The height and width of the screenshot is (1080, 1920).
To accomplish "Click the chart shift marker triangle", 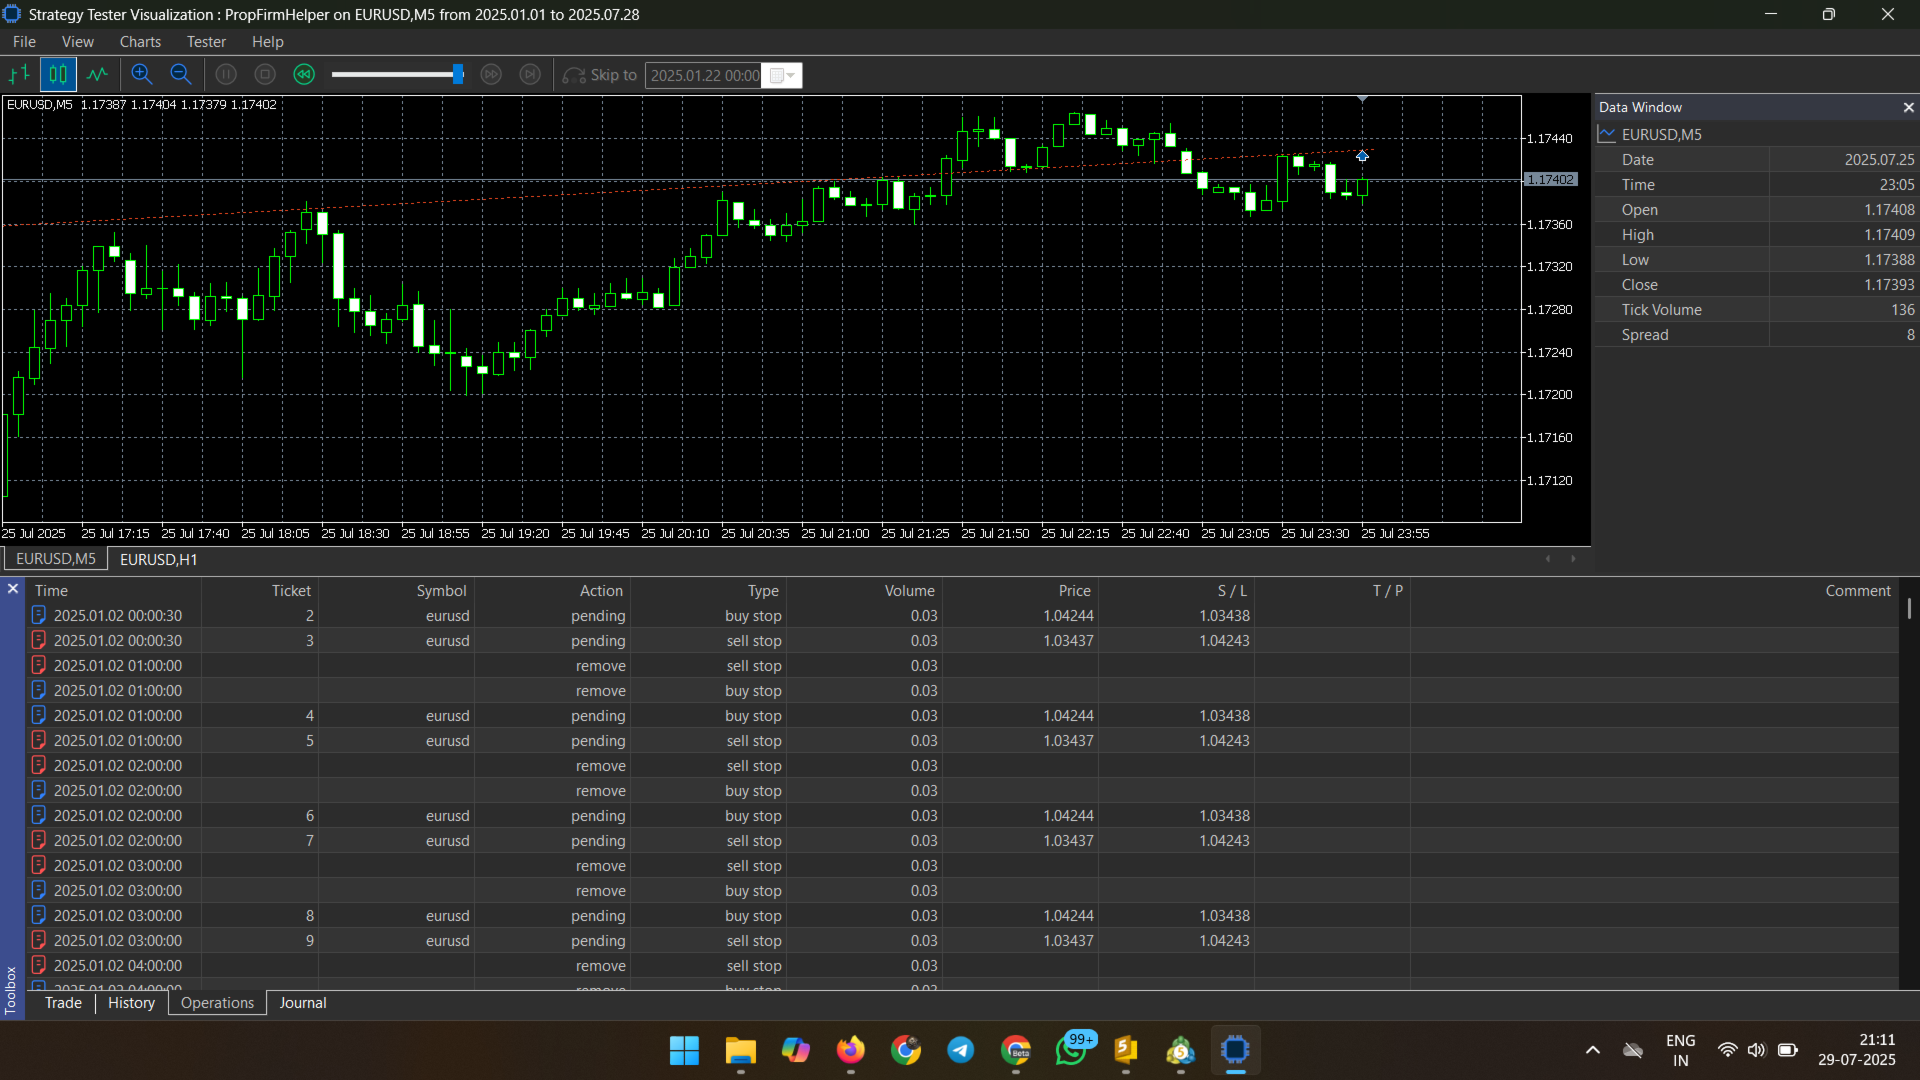I will pyautogui.click(x=1362, y=99).
